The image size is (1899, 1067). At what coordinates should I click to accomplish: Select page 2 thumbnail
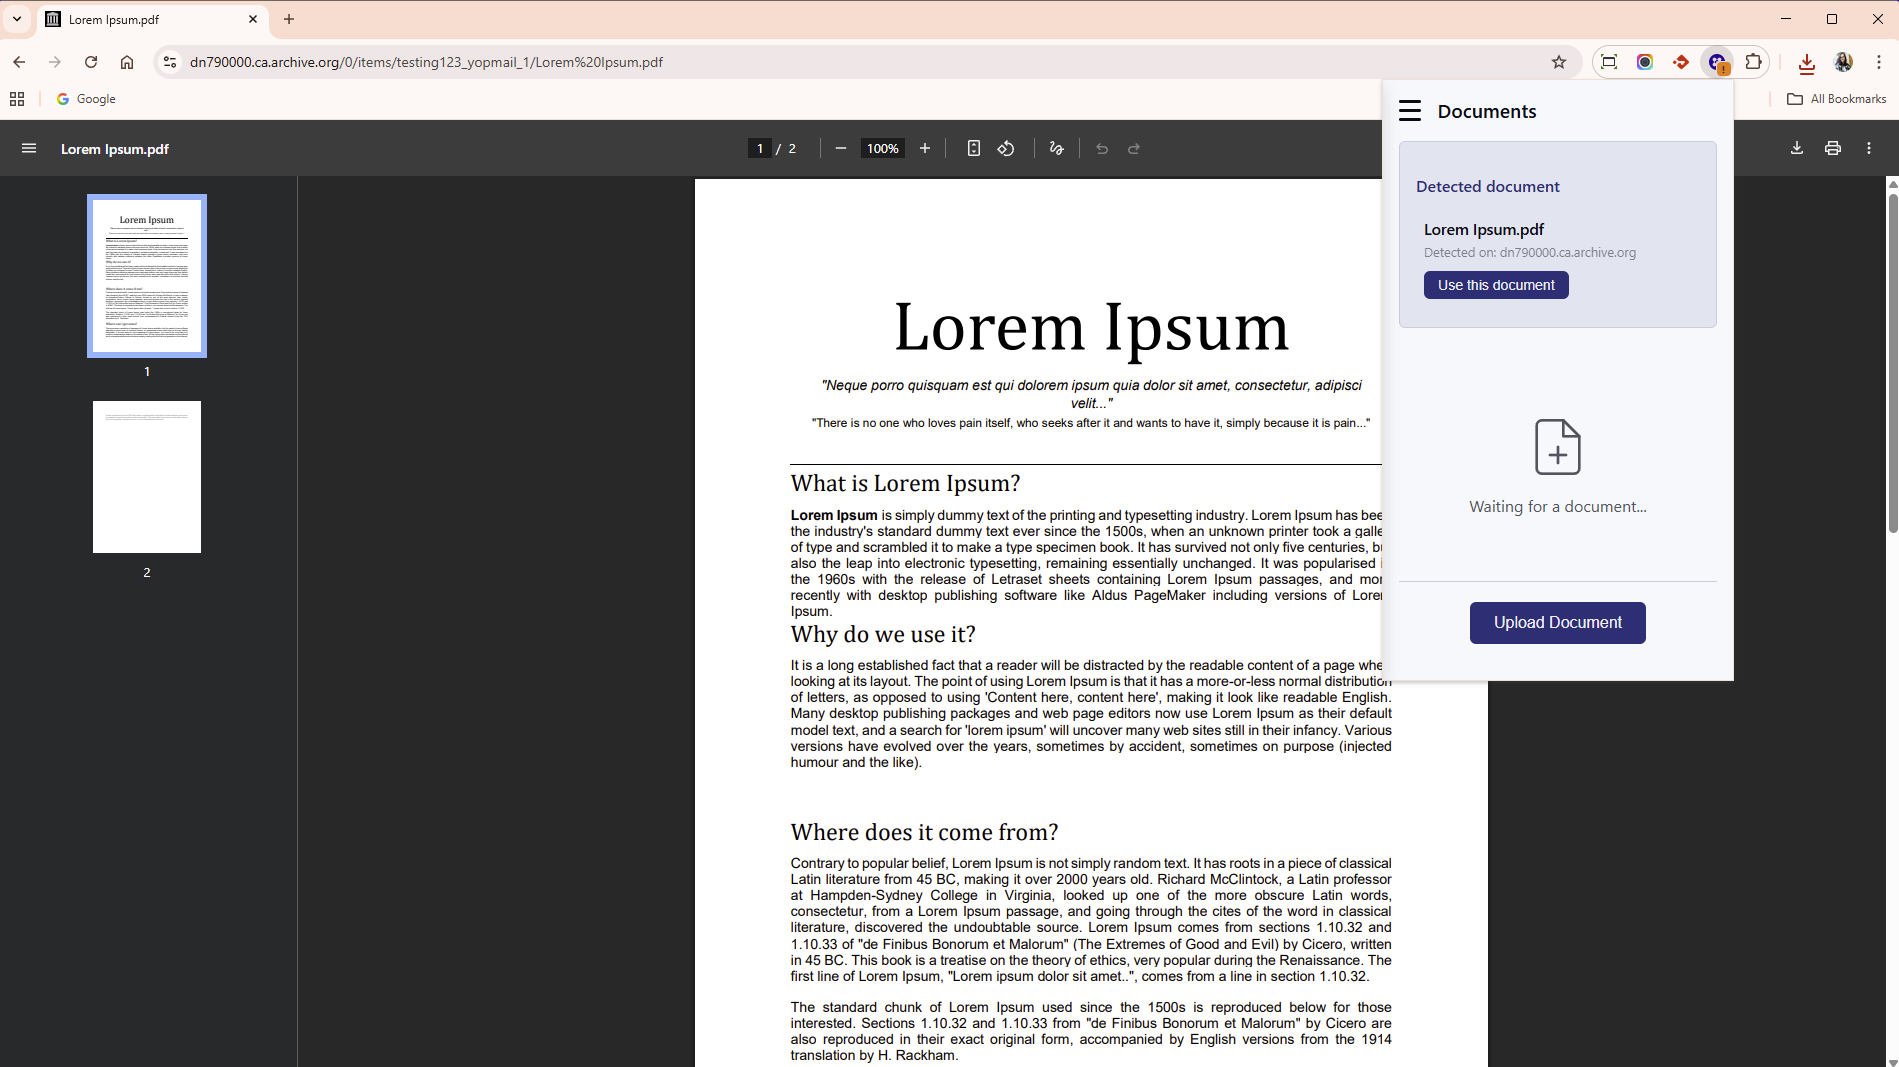tap(147, 477)
